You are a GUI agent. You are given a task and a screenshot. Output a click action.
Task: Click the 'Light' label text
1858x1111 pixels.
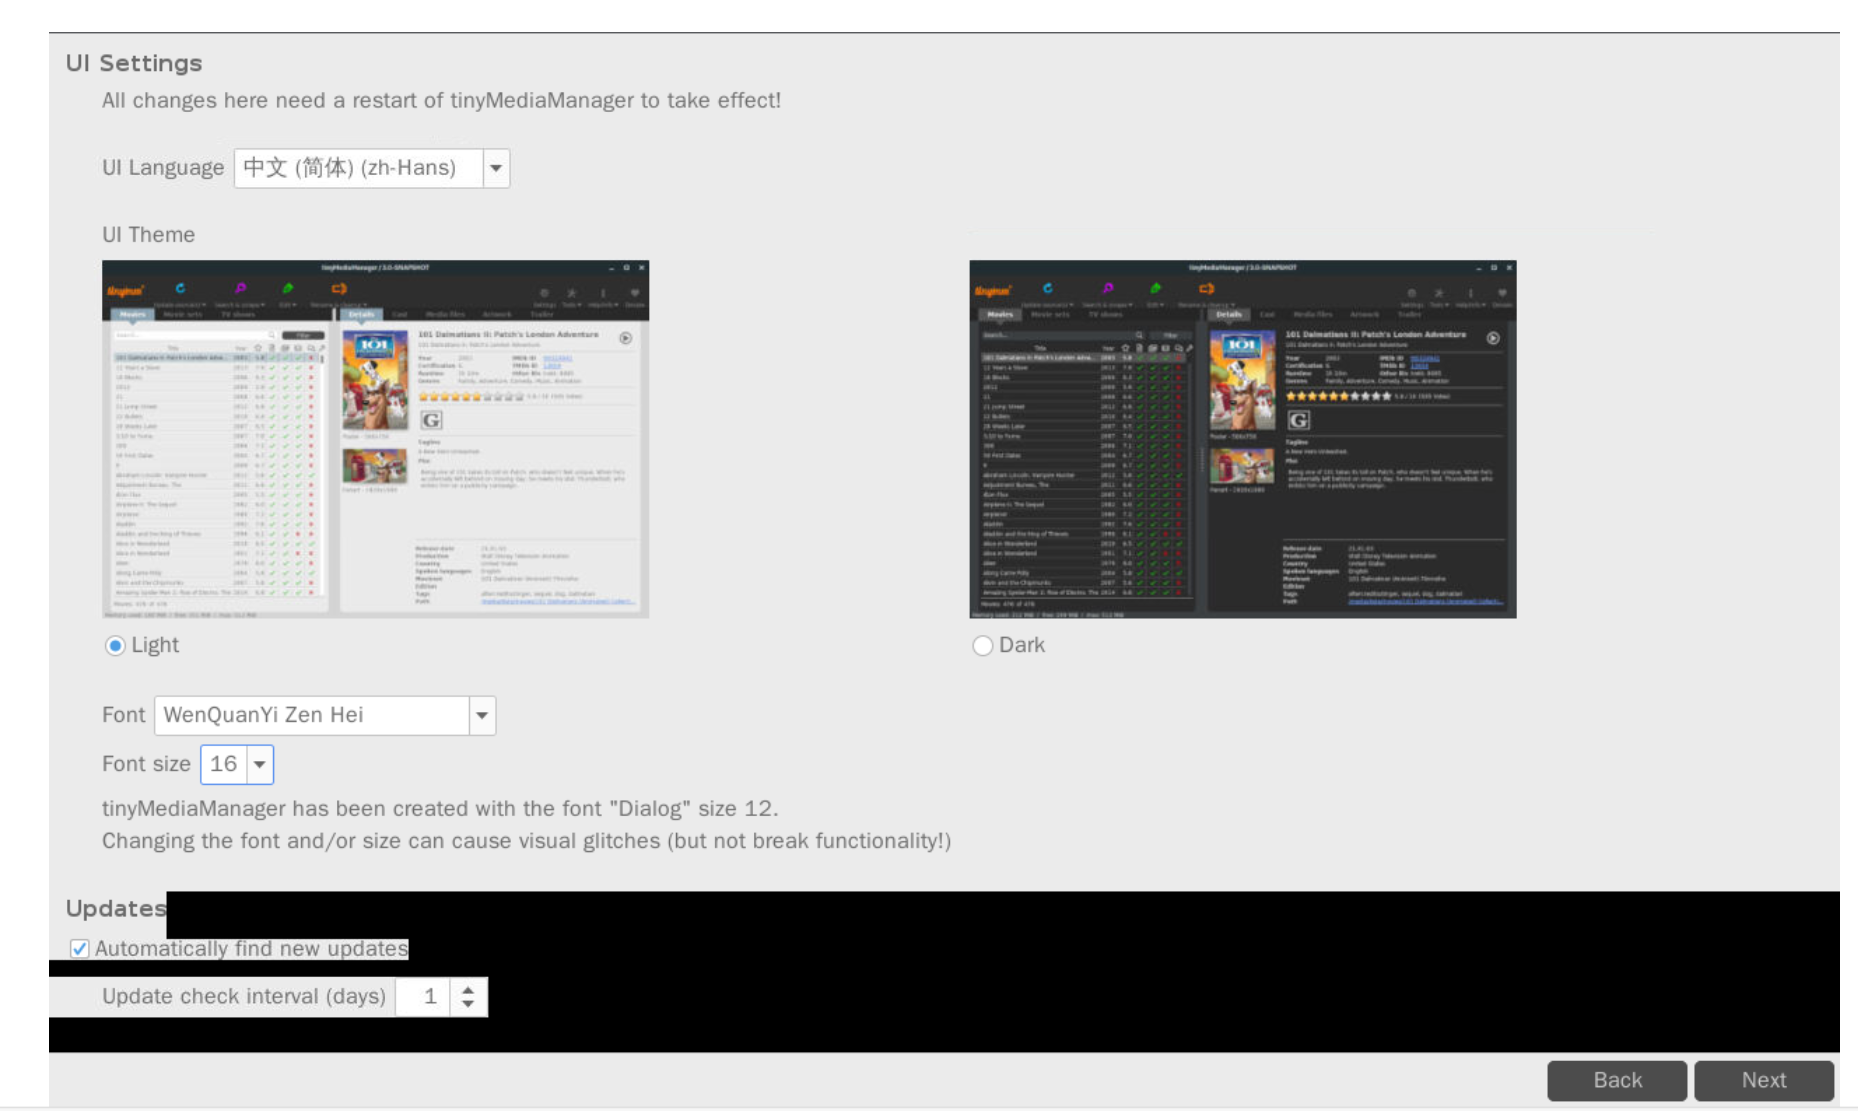(x=155, y=646)
